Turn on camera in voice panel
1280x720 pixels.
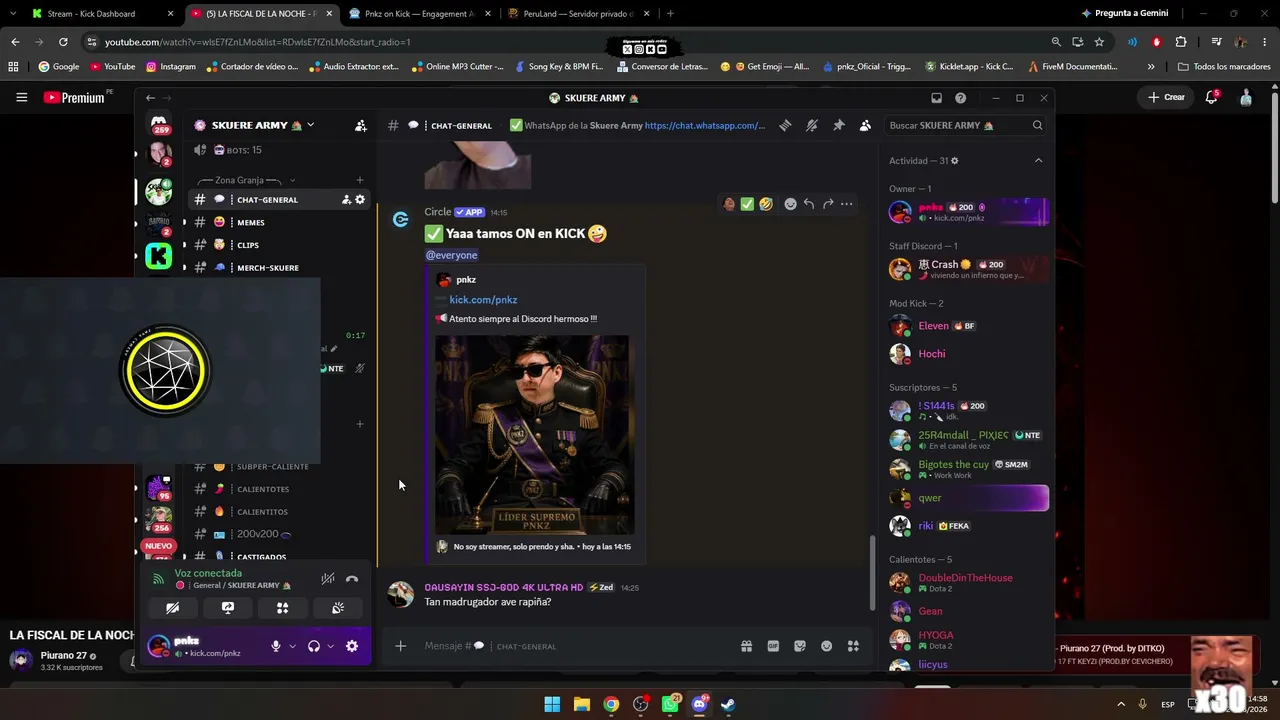click(x=173, y=608)
